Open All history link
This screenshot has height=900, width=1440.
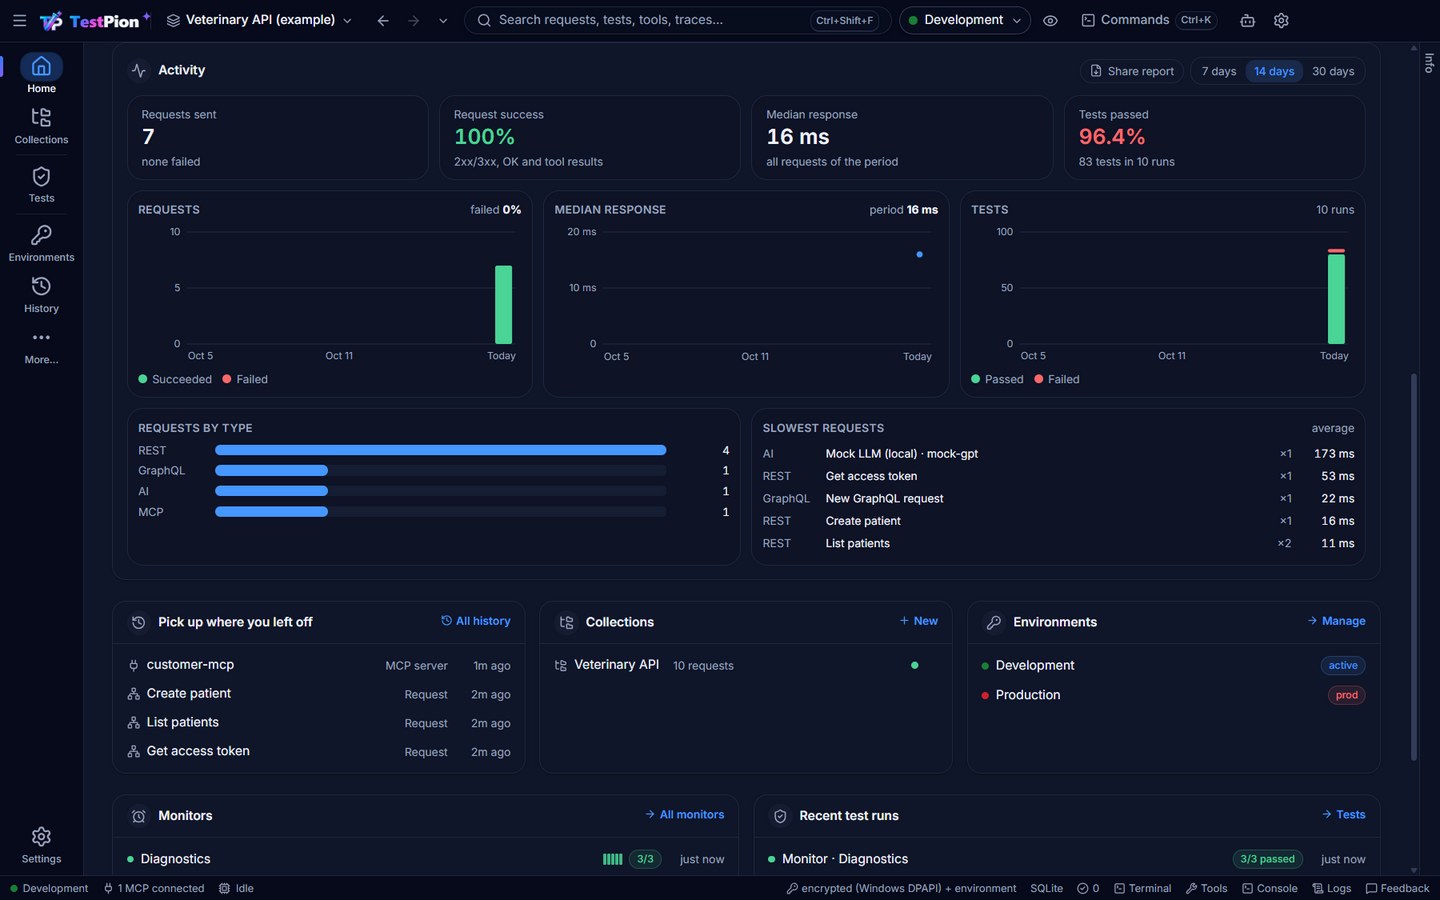[476, 621]
